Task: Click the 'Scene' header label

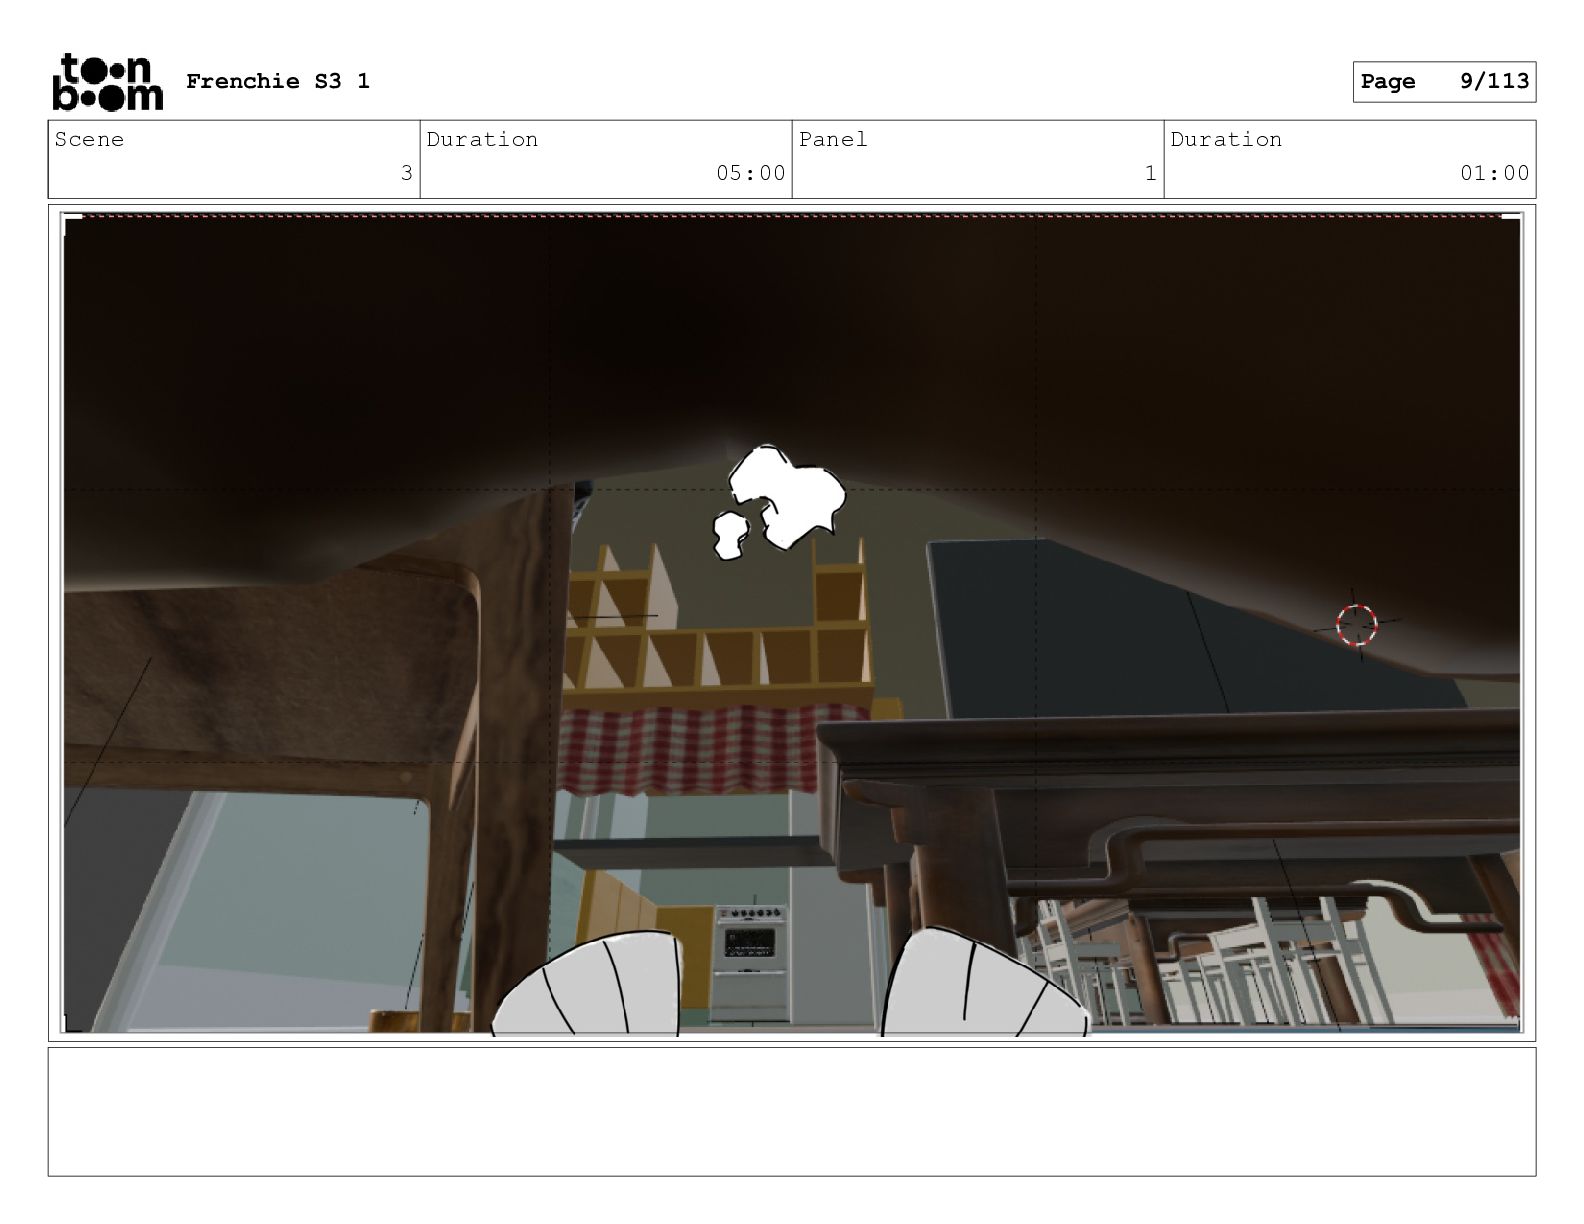Action: (90, 140)
